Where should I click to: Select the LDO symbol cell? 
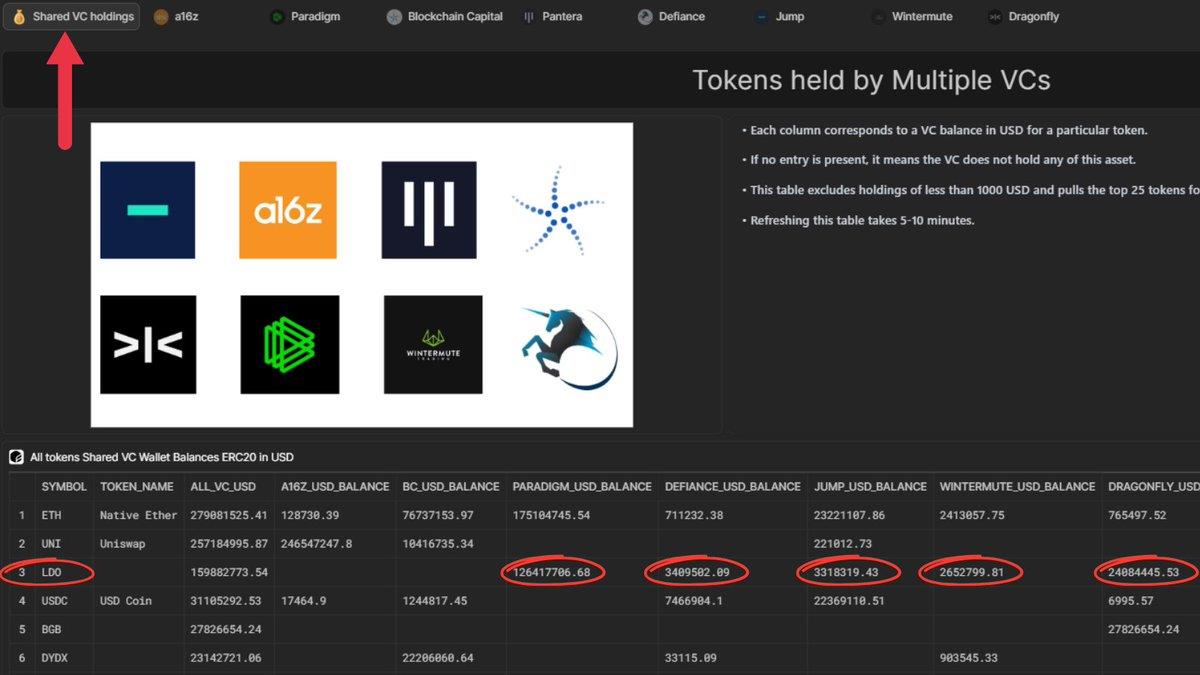click(50, 572)
